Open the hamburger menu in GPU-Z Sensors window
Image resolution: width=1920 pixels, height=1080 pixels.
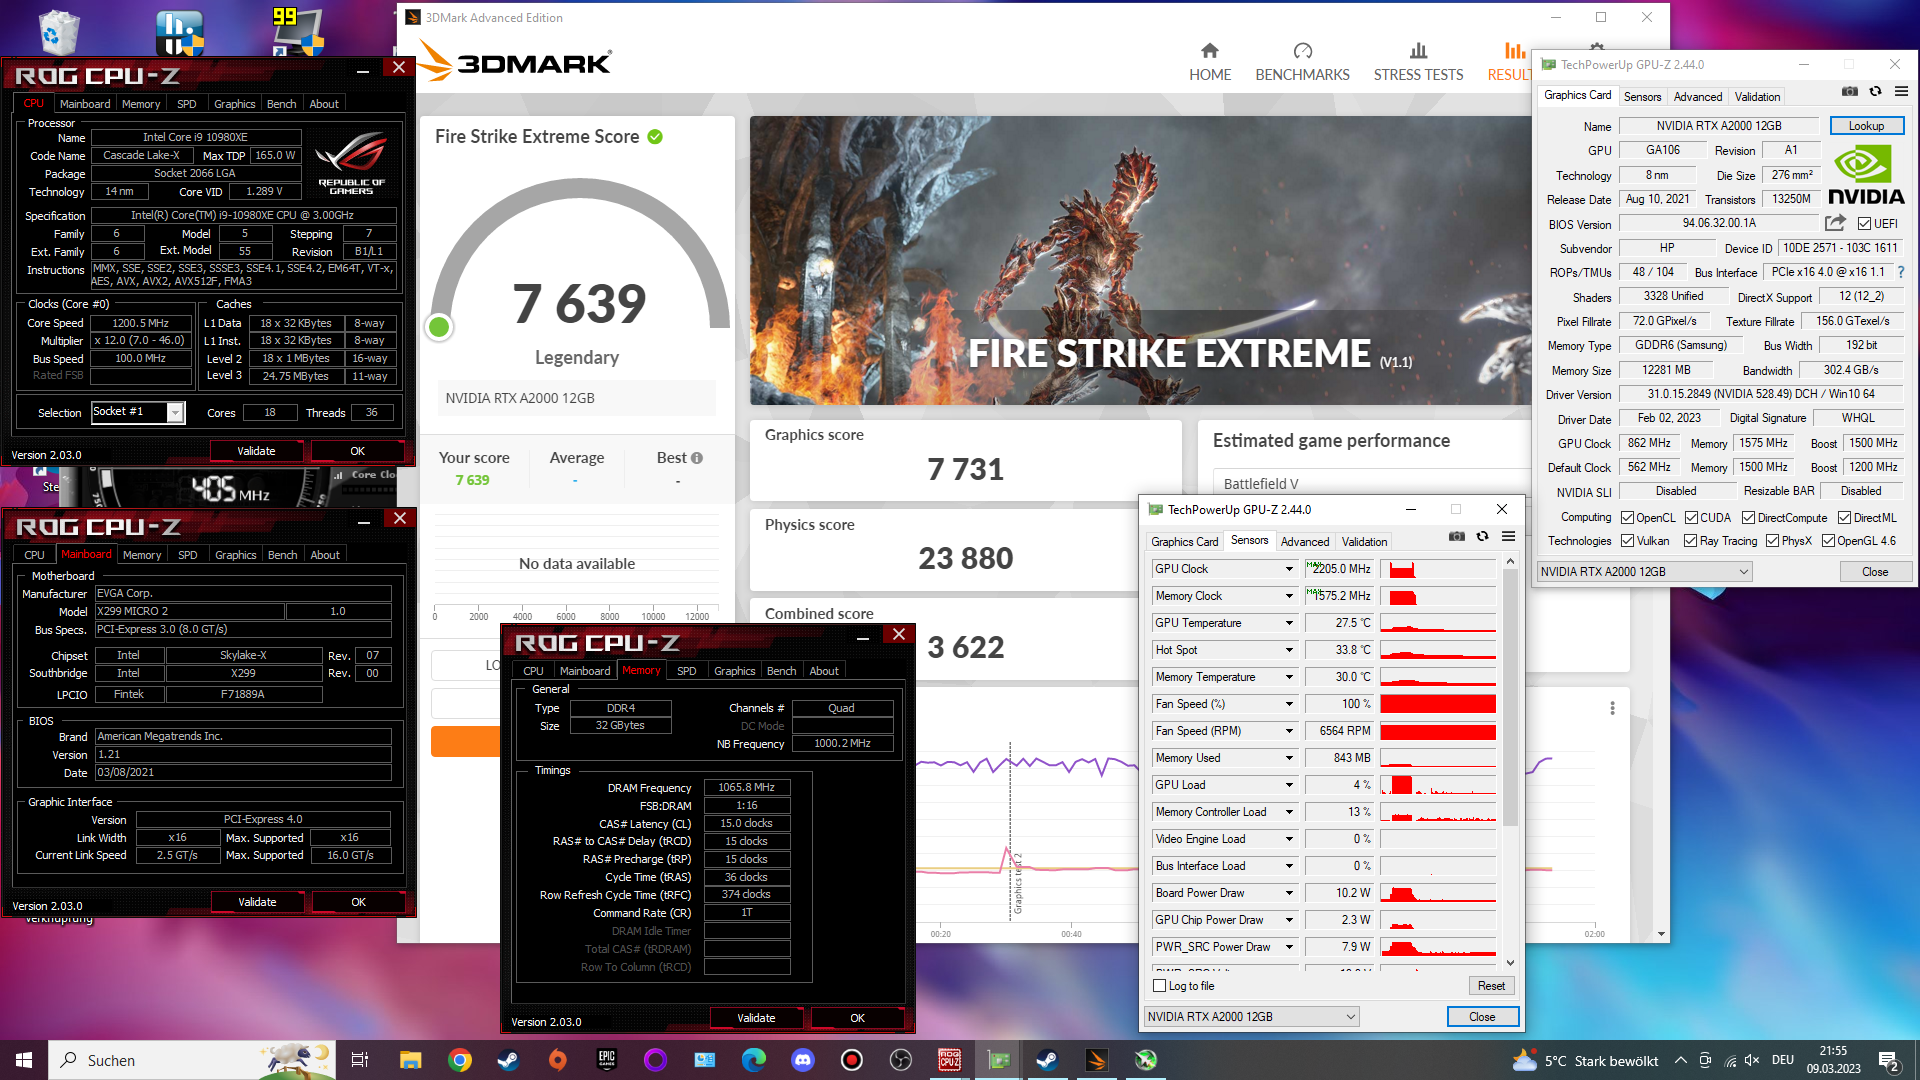1508,537
